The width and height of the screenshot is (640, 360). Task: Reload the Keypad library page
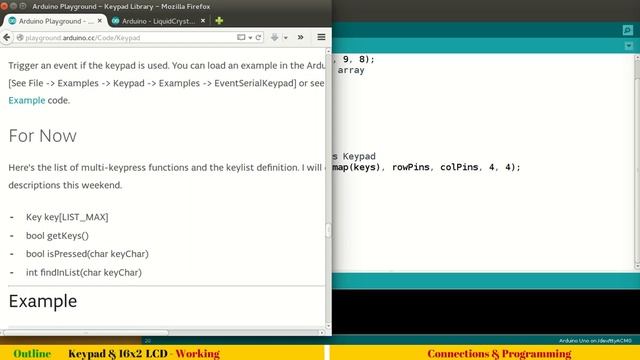coord(258,38)
